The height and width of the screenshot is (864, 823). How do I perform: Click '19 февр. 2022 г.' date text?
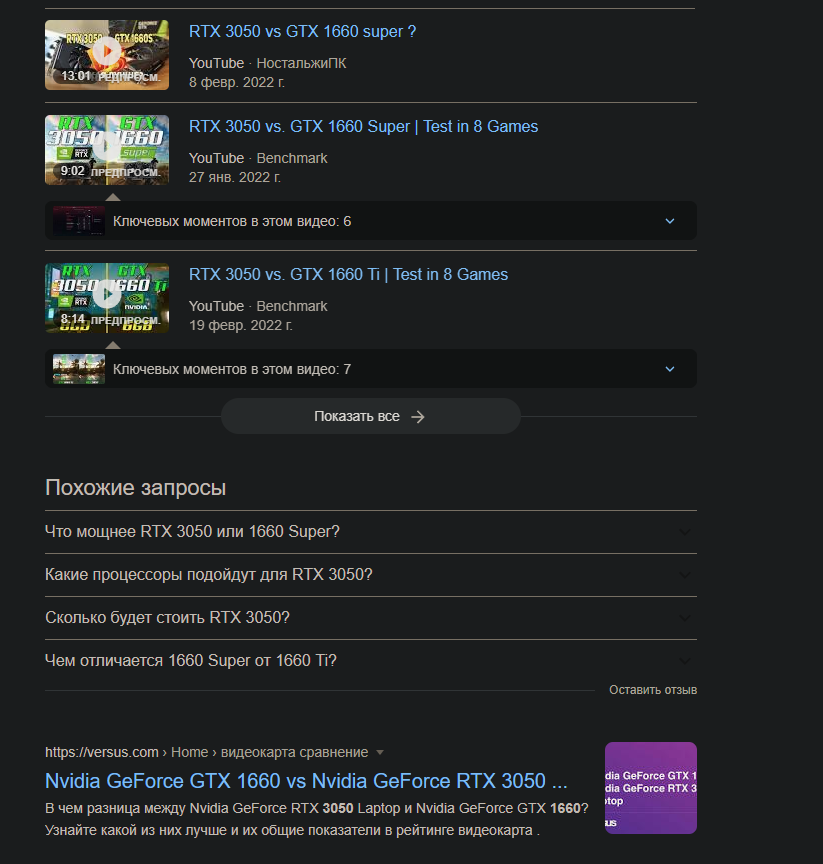tap(241, 325)
